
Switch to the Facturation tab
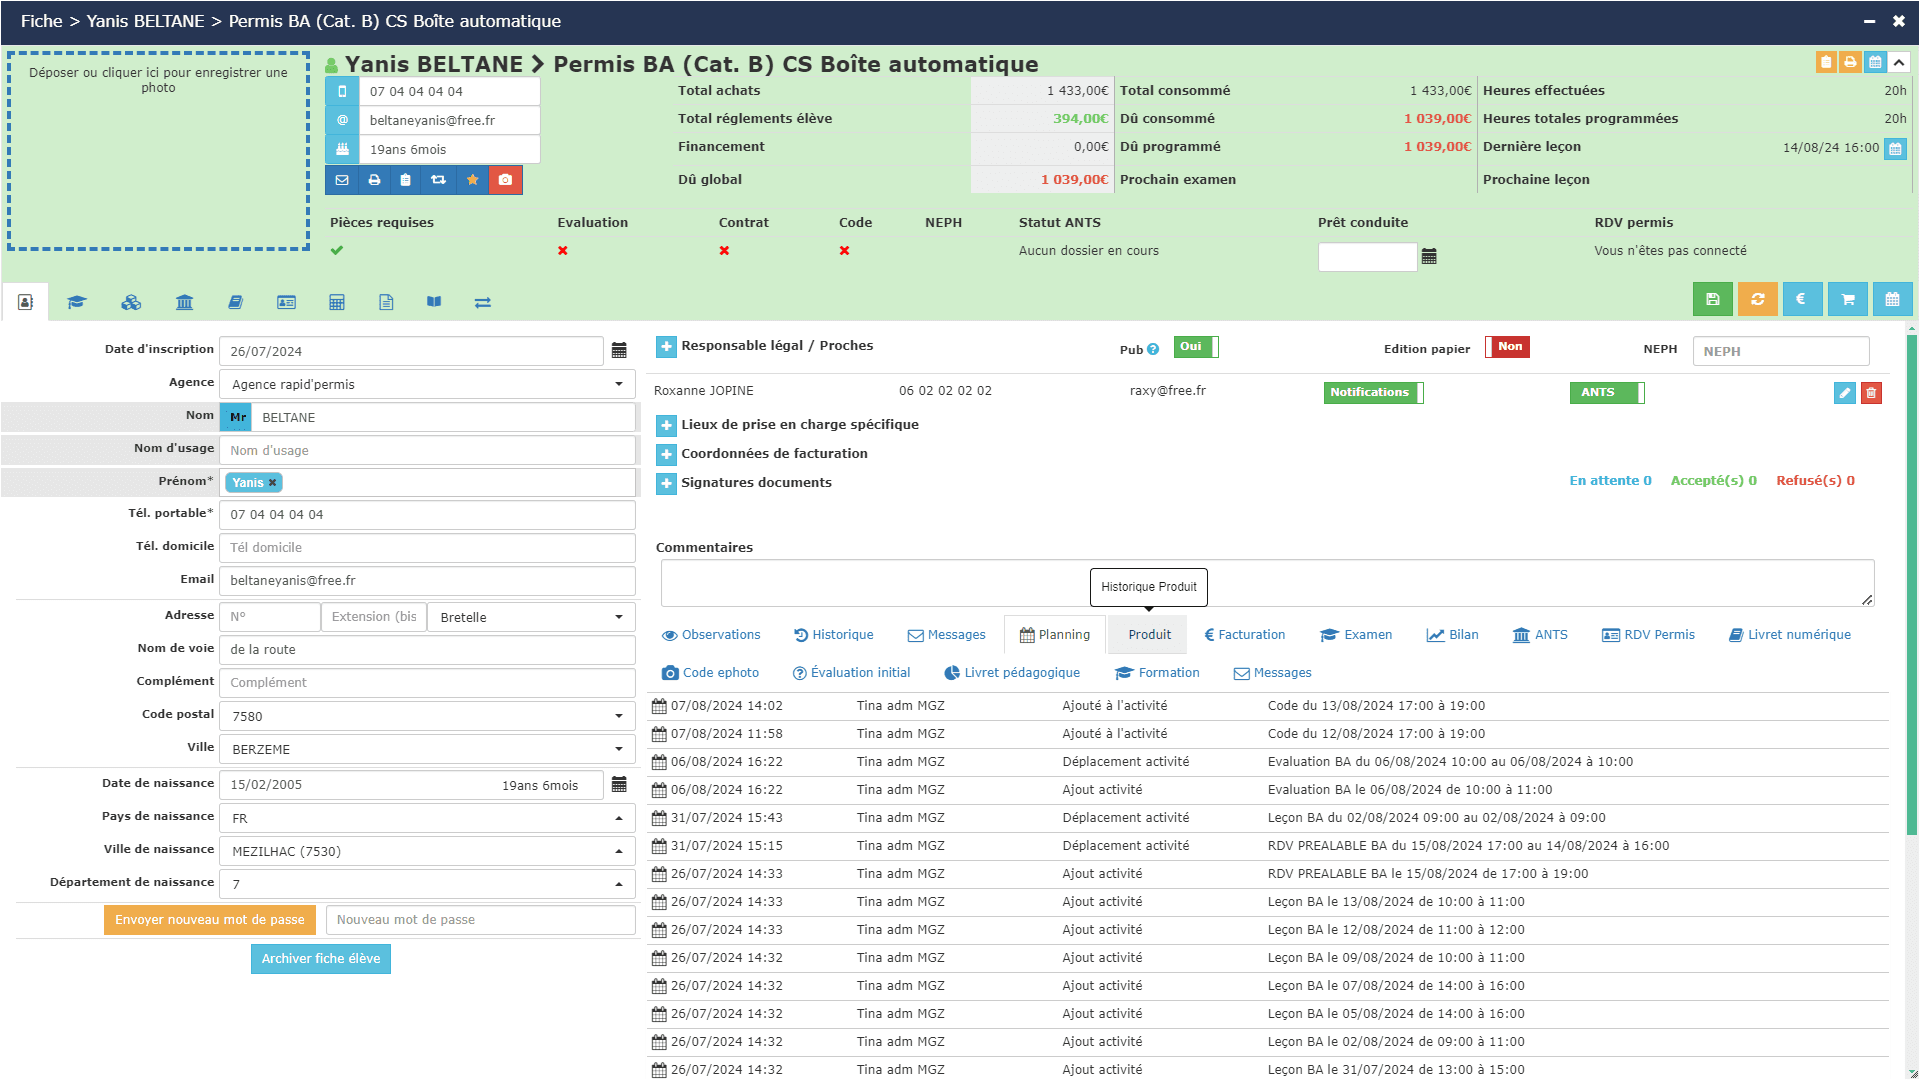1244,635
